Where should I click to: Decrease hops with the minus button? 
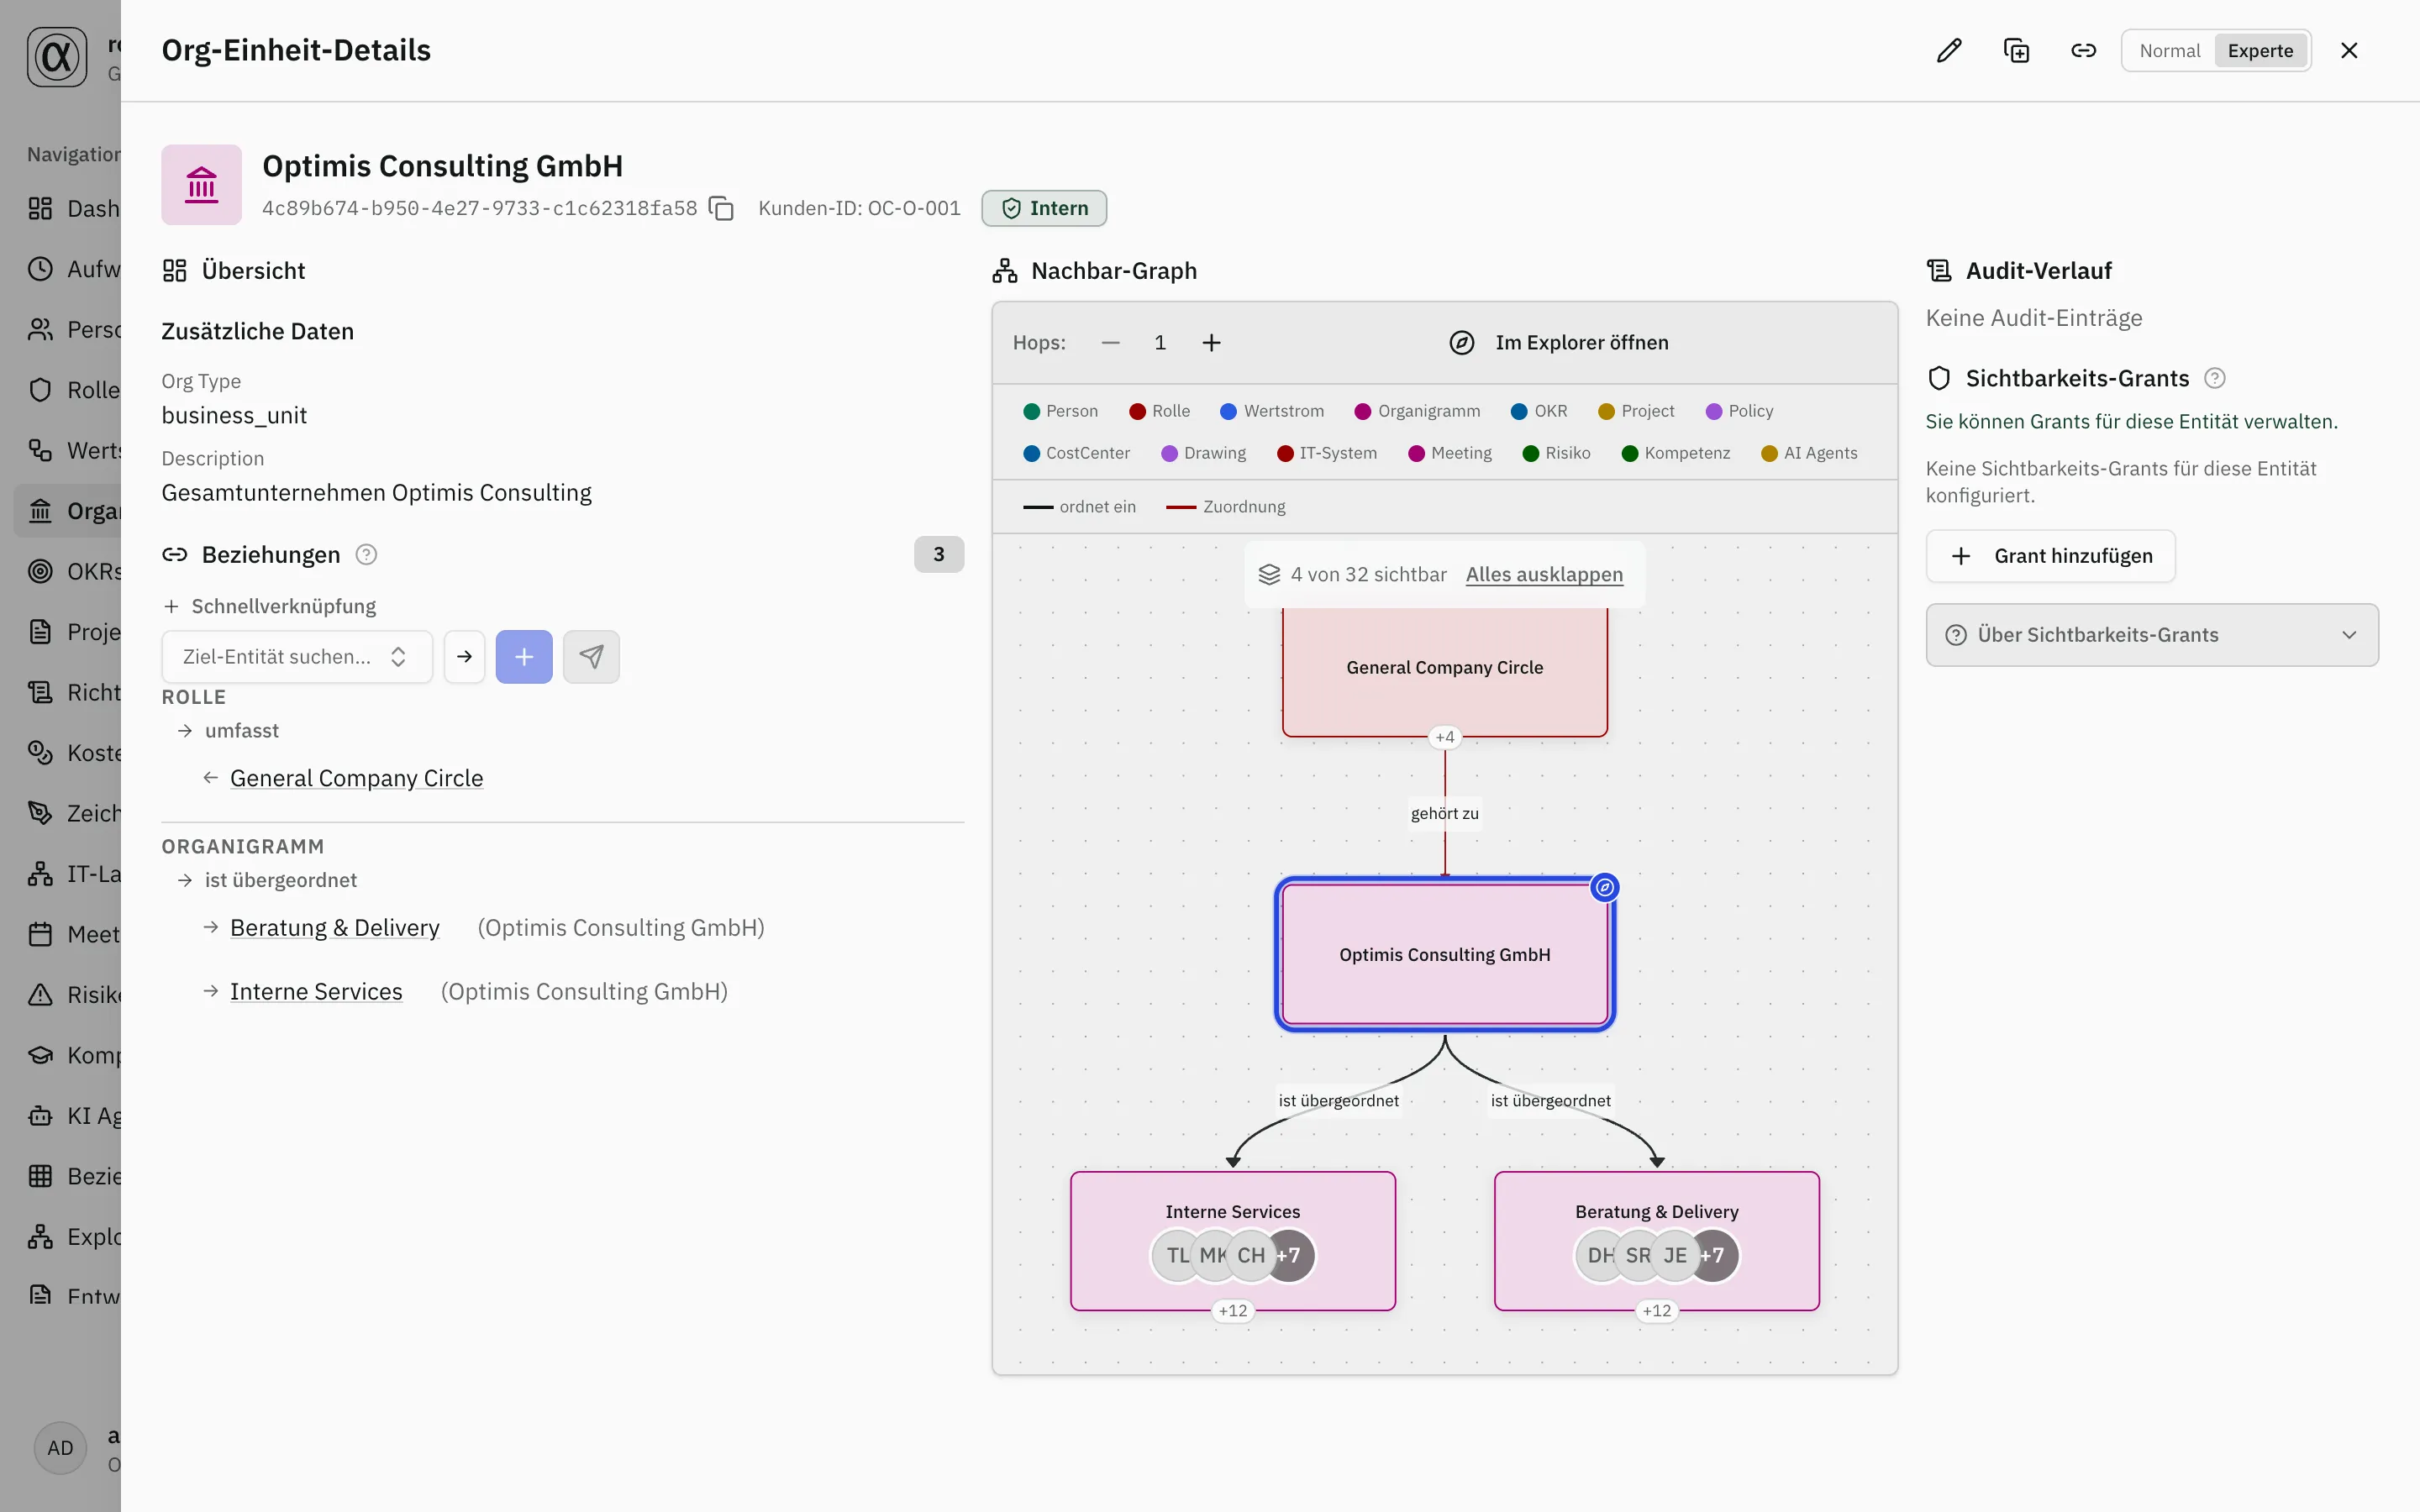[x=1110, y=343]
